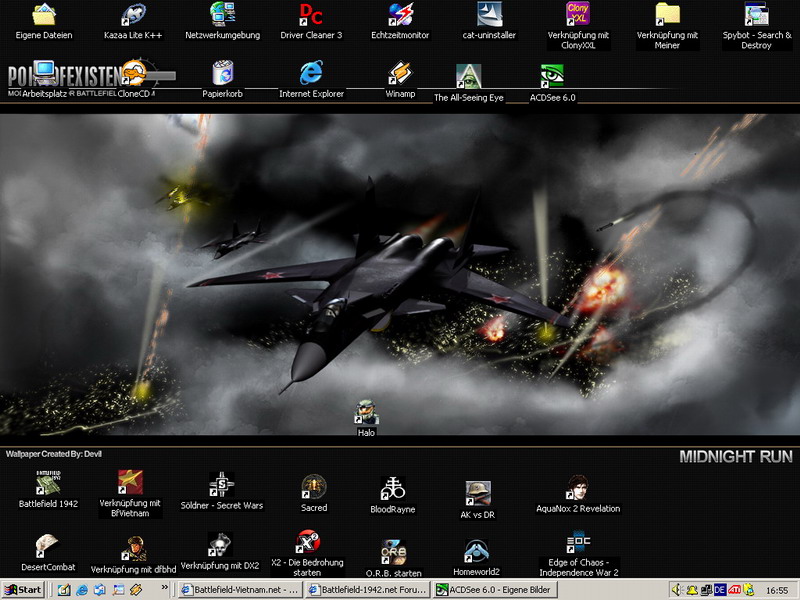The image size is (800, 600).
Task: Click the DE language indicator in tray
Action: click(x=720, y=590)
